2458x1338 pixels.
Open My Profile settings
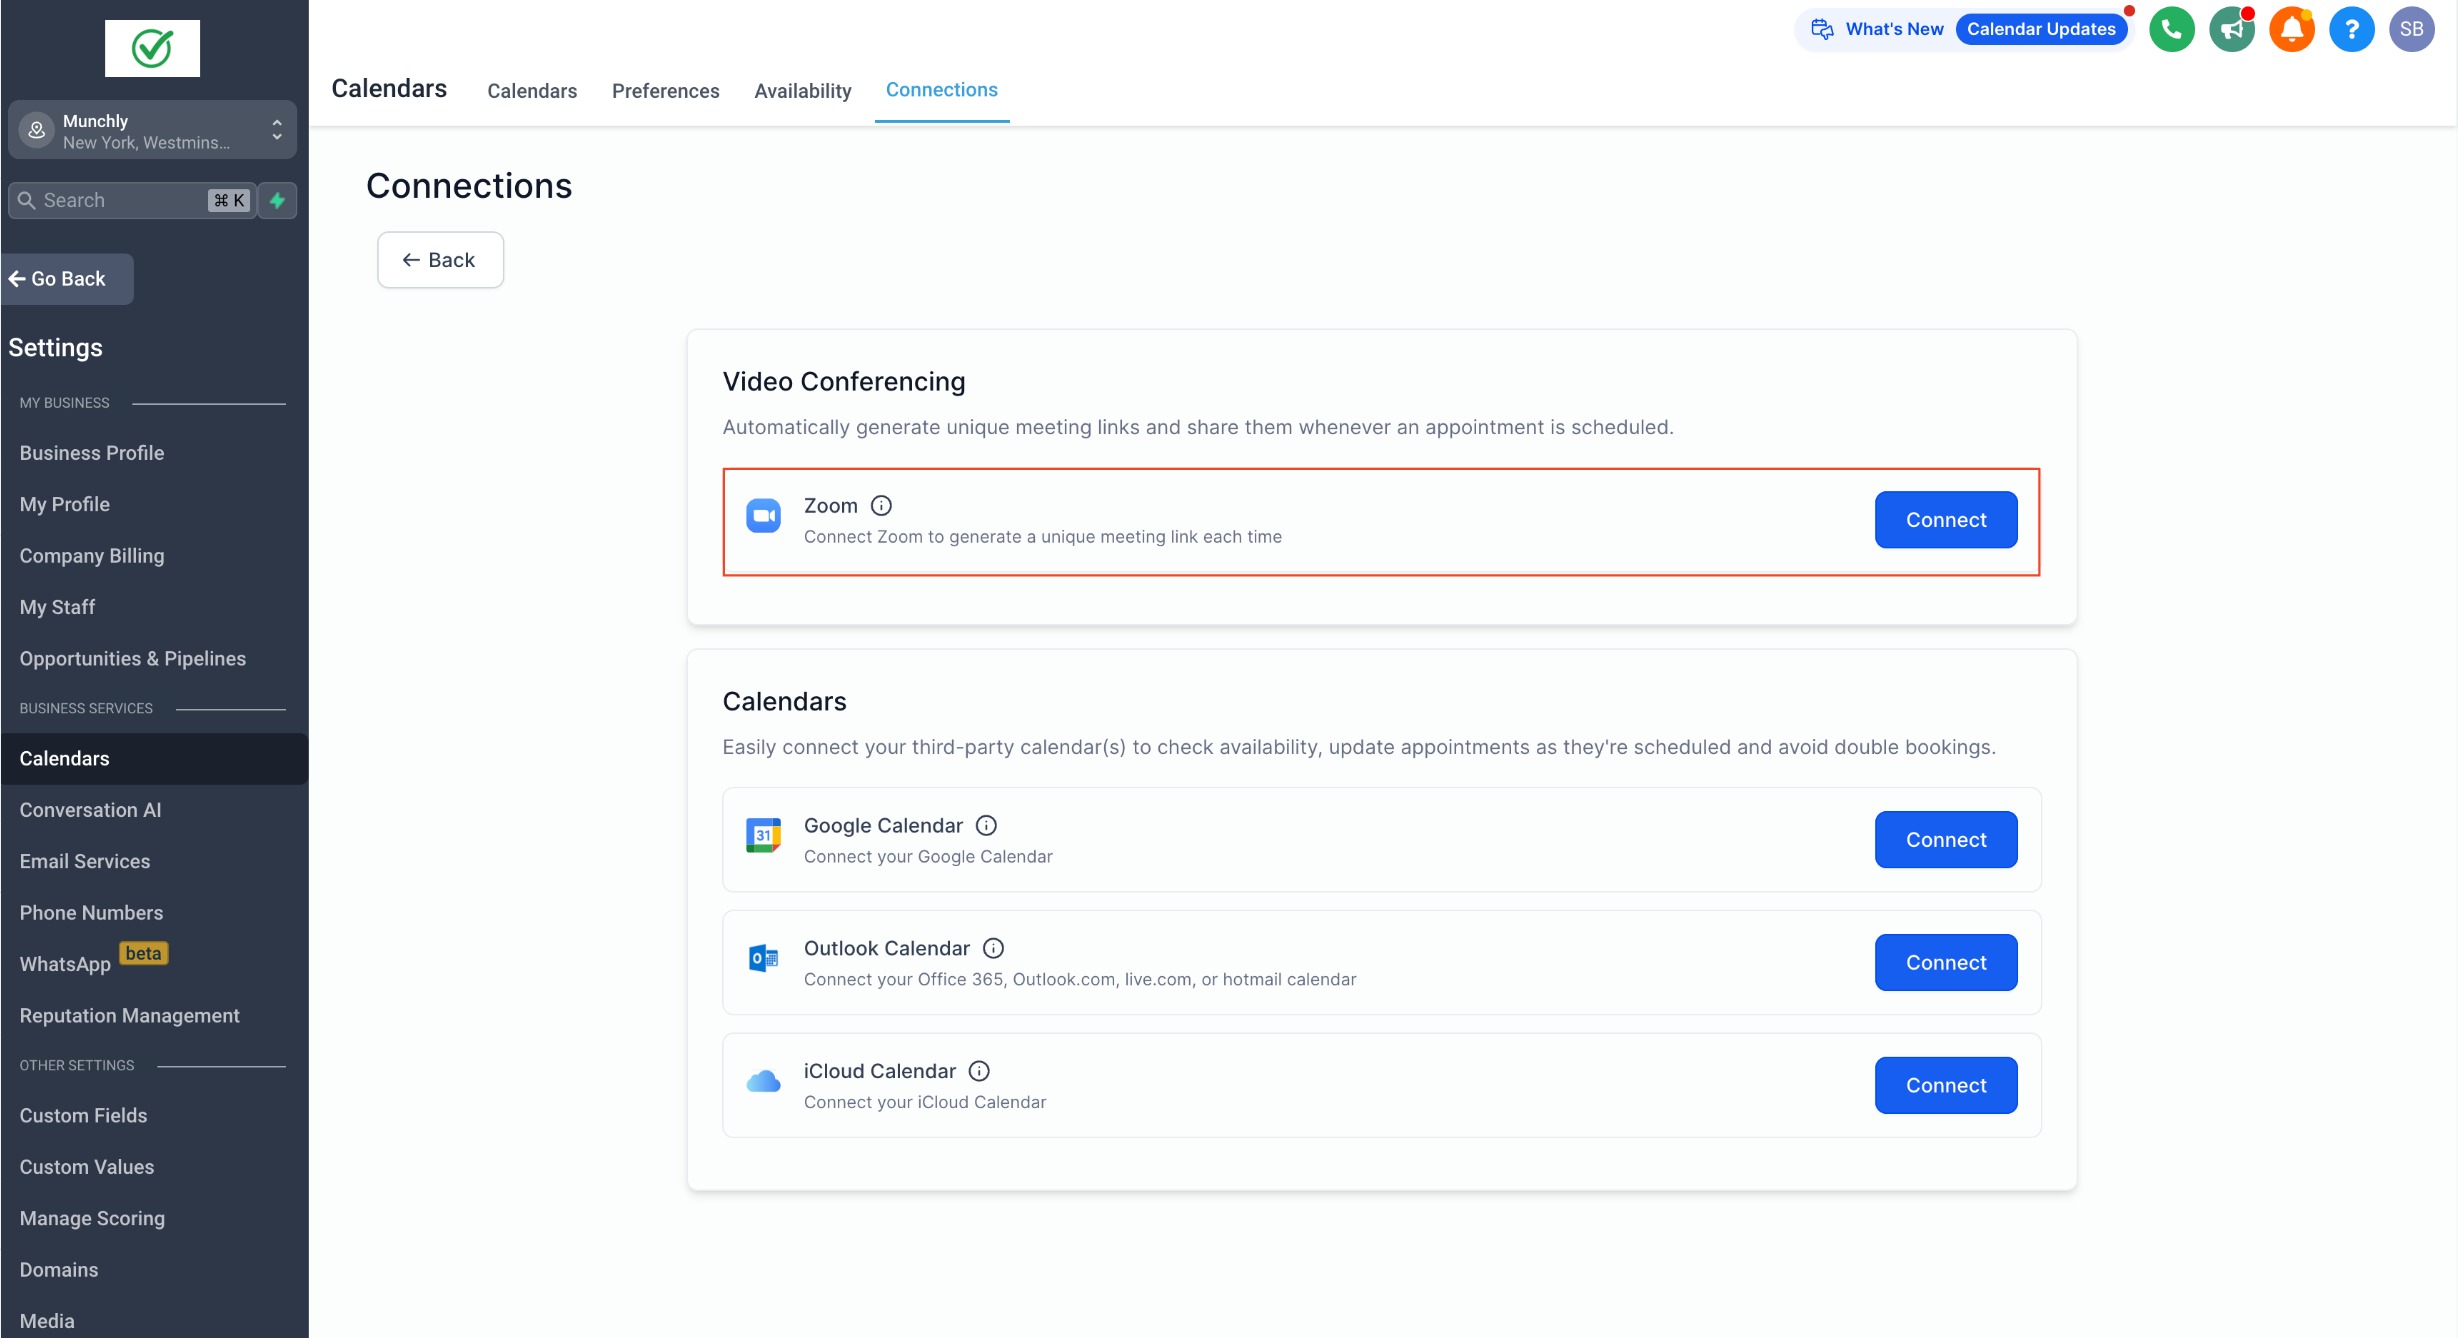point(65,504)
